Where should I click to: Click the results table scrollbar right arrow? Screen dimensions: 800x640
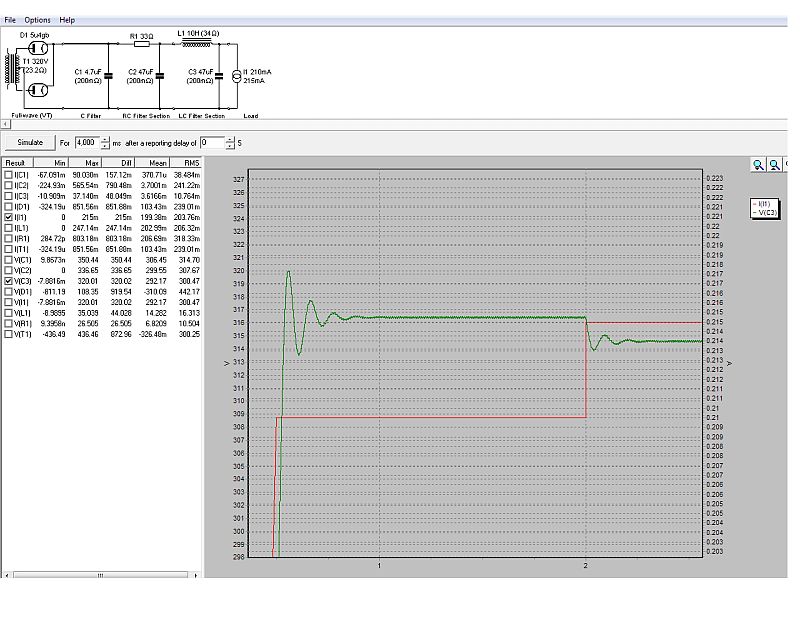coord(196,575)
